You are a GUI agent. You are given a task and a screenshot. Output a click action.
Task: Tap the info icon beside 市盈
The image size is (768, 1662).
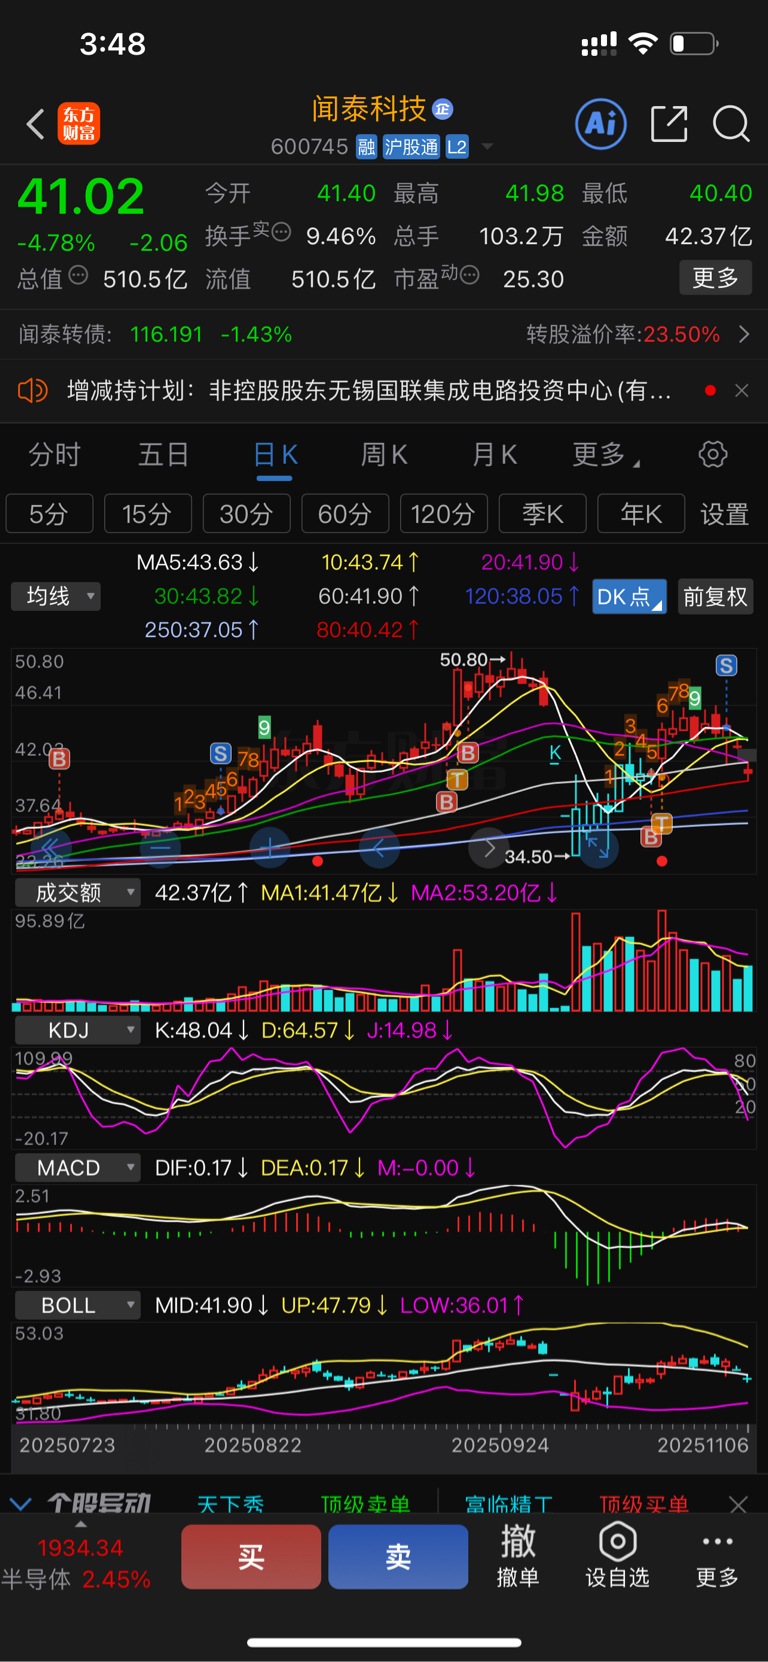point(469,275)
